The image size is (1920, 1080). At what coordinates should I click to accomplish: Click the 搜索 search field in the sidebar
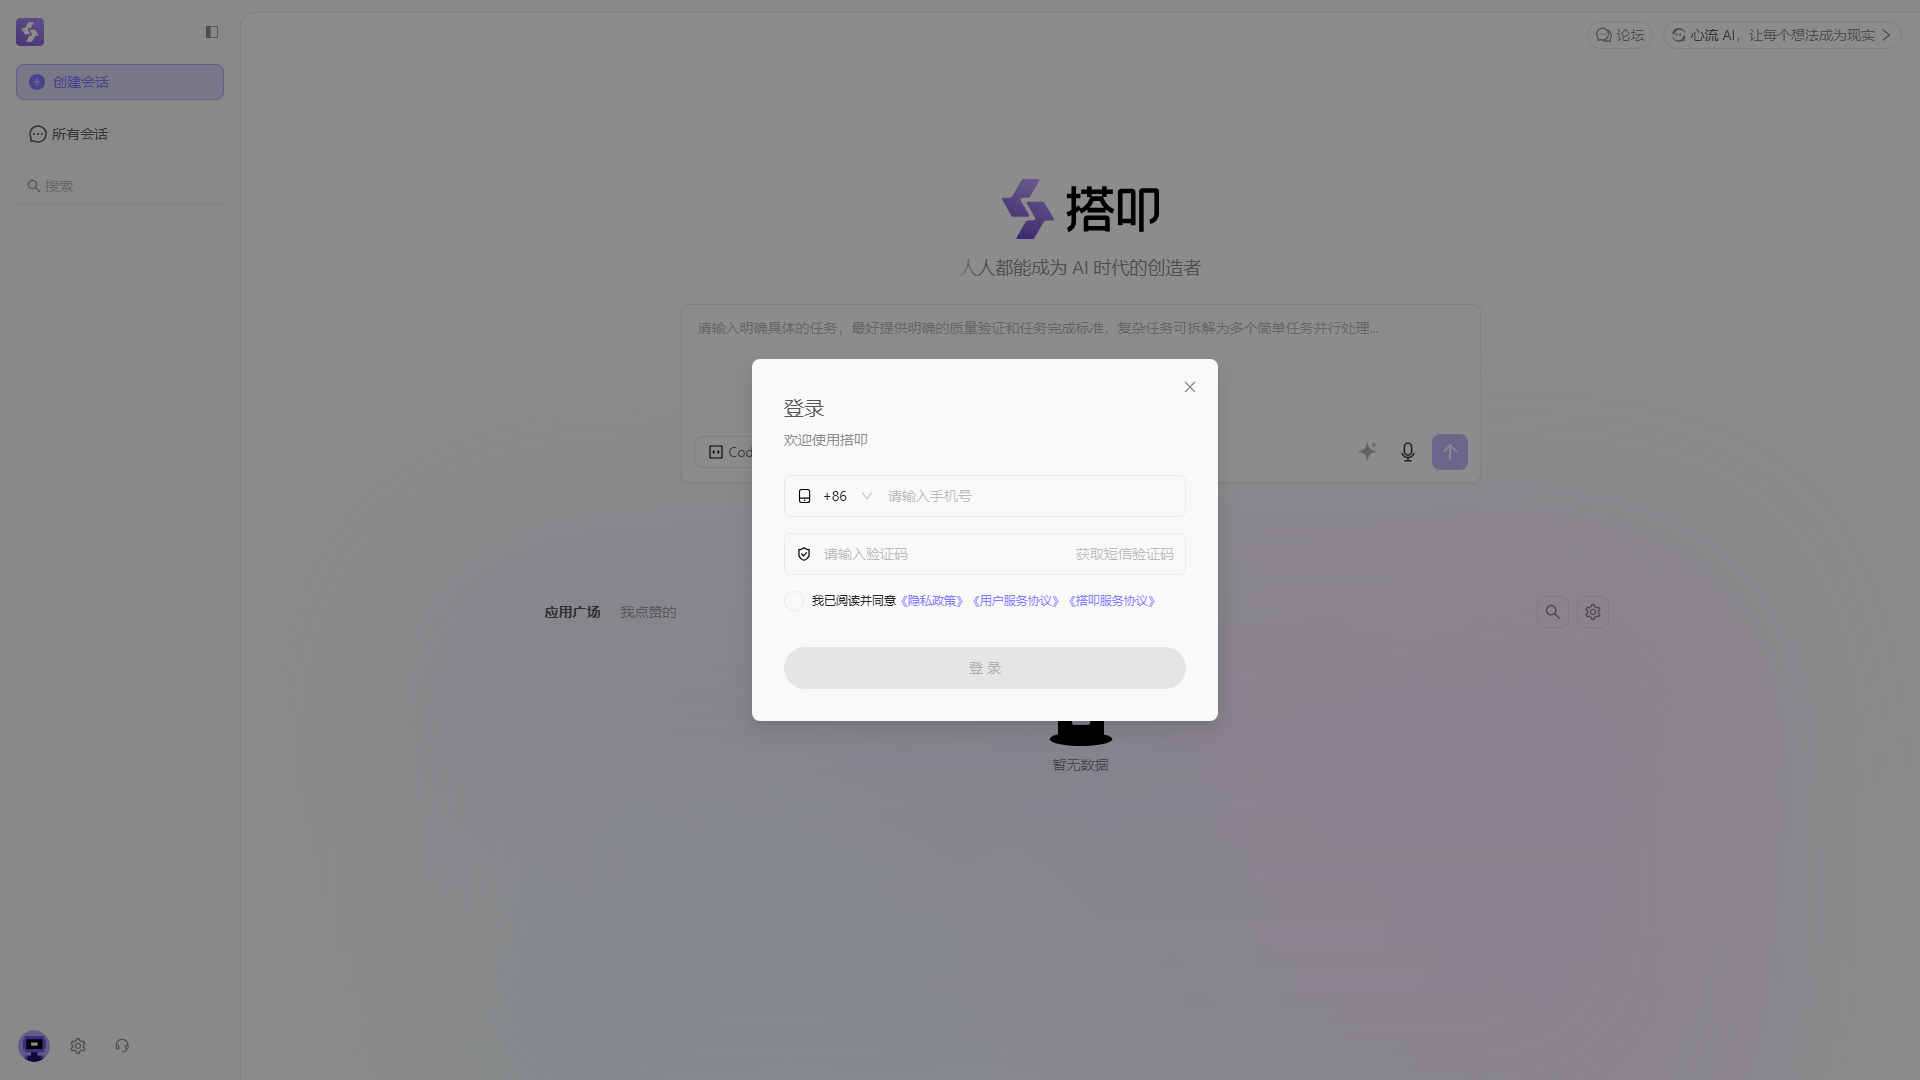pyautogui.click(x=120, y=186)
